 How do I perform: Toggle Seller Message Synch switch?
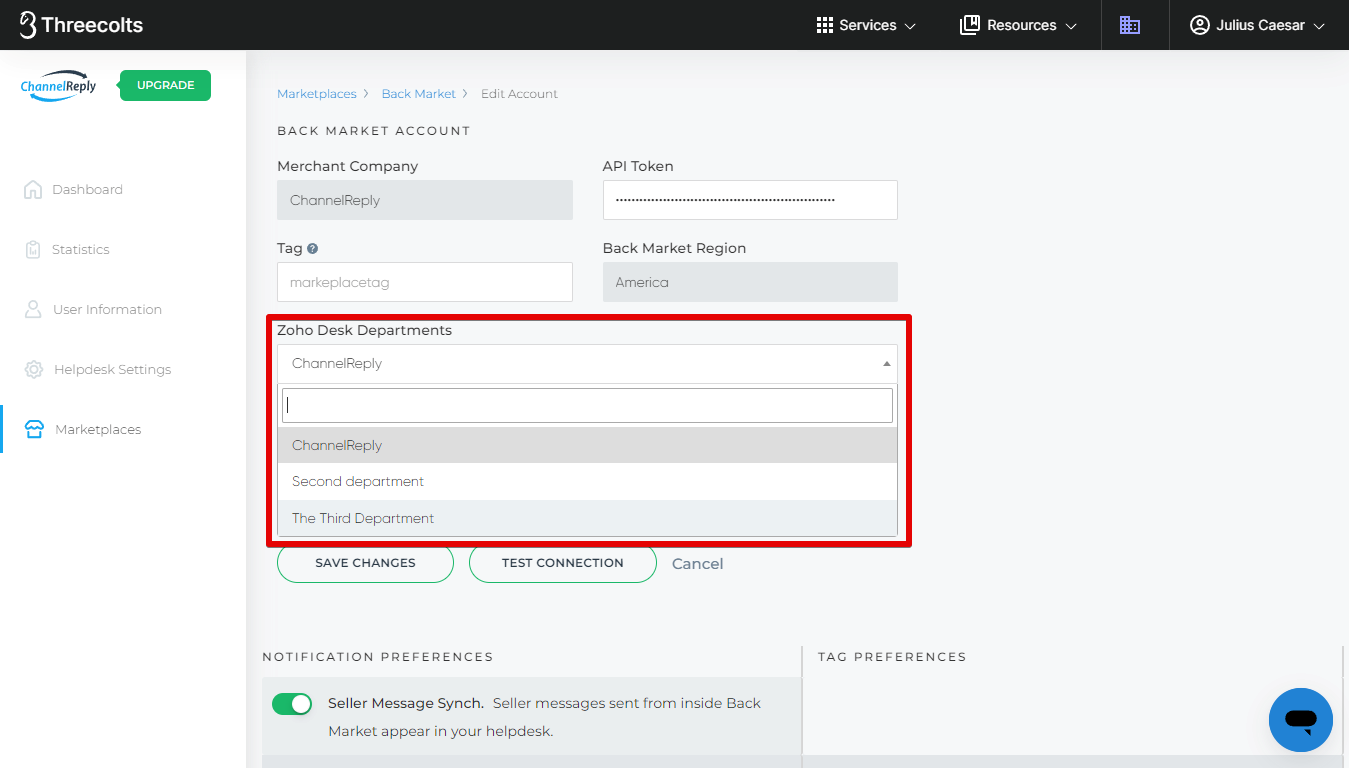[x=292, y=704]
